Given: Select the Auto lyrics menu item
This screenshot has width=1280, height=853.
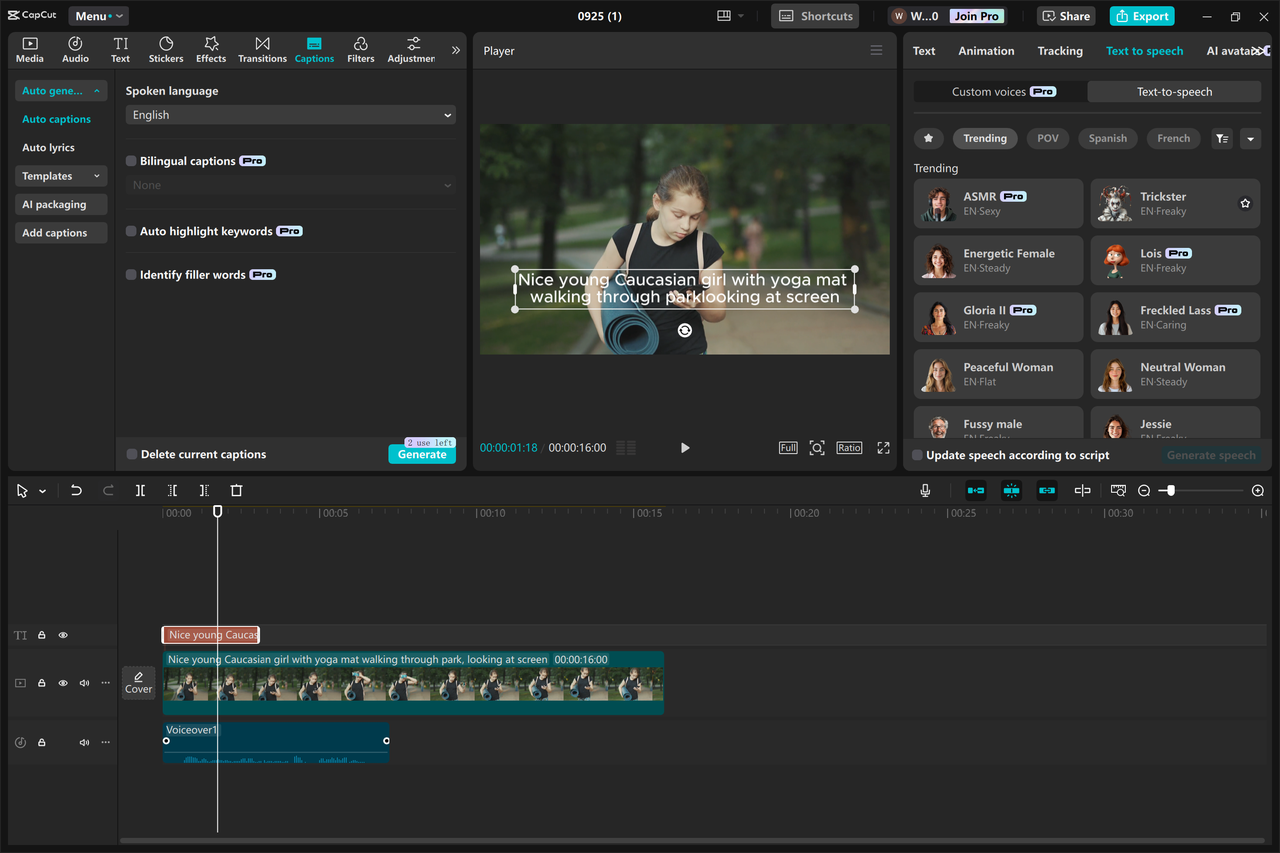Looking at the screenshot, I should tap(49, 147).
